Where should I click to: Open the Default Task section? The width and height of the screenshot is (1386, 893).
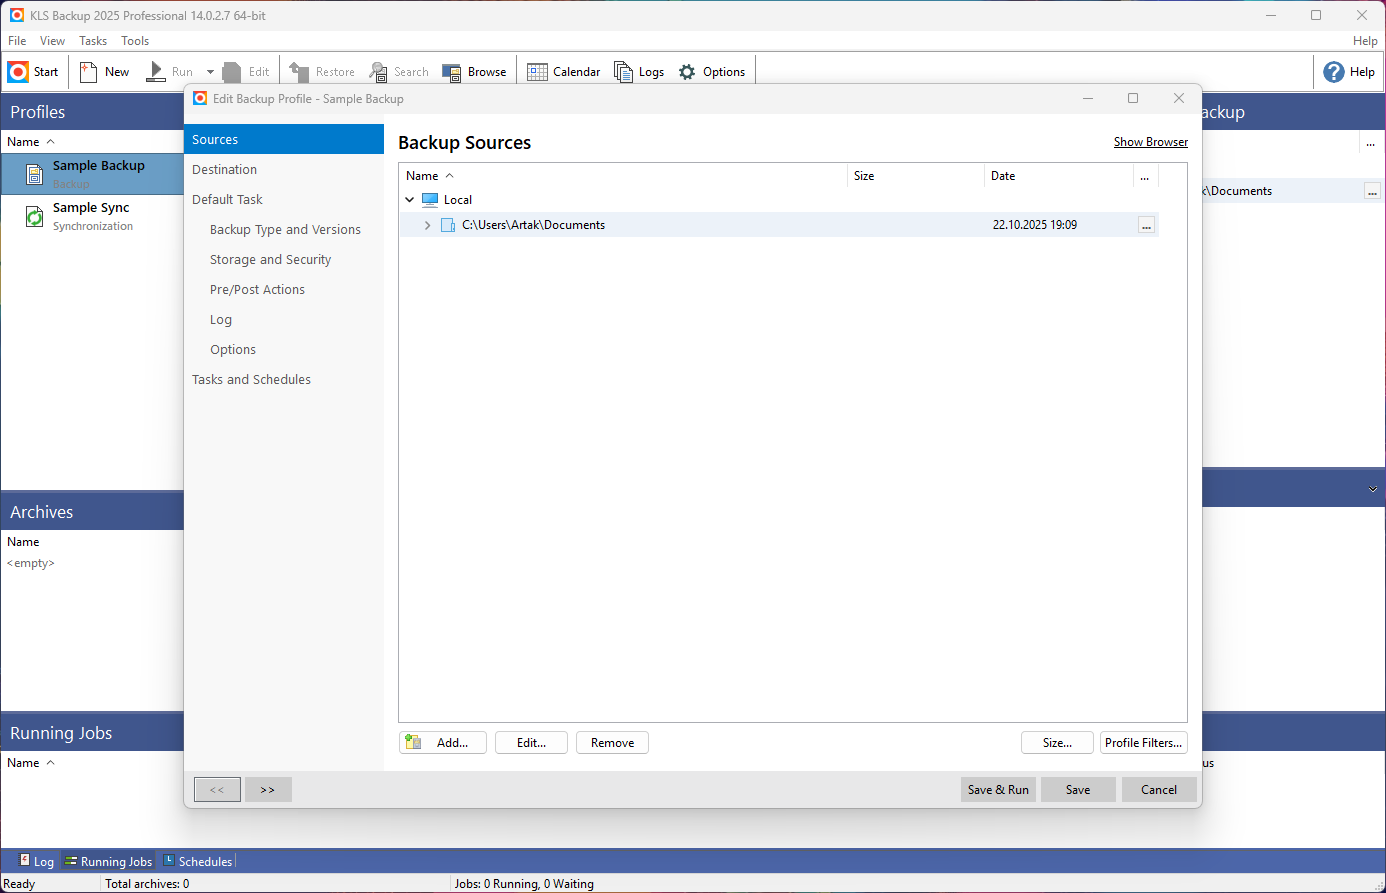pos(284,199)
